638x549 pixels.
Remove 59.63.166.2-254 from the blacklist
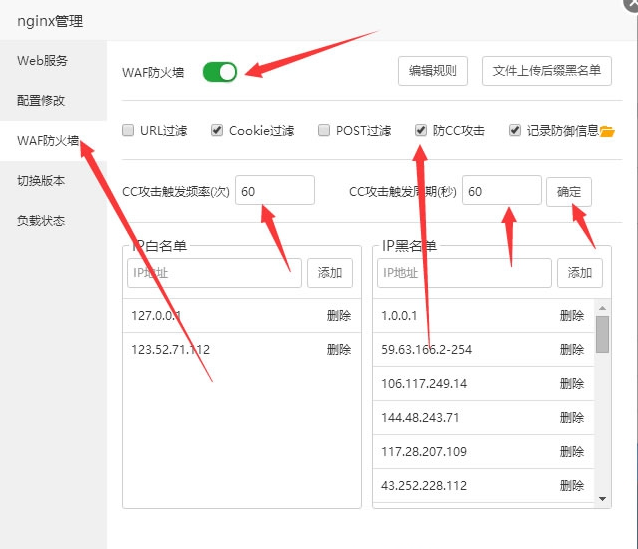[x=572, y=350]
